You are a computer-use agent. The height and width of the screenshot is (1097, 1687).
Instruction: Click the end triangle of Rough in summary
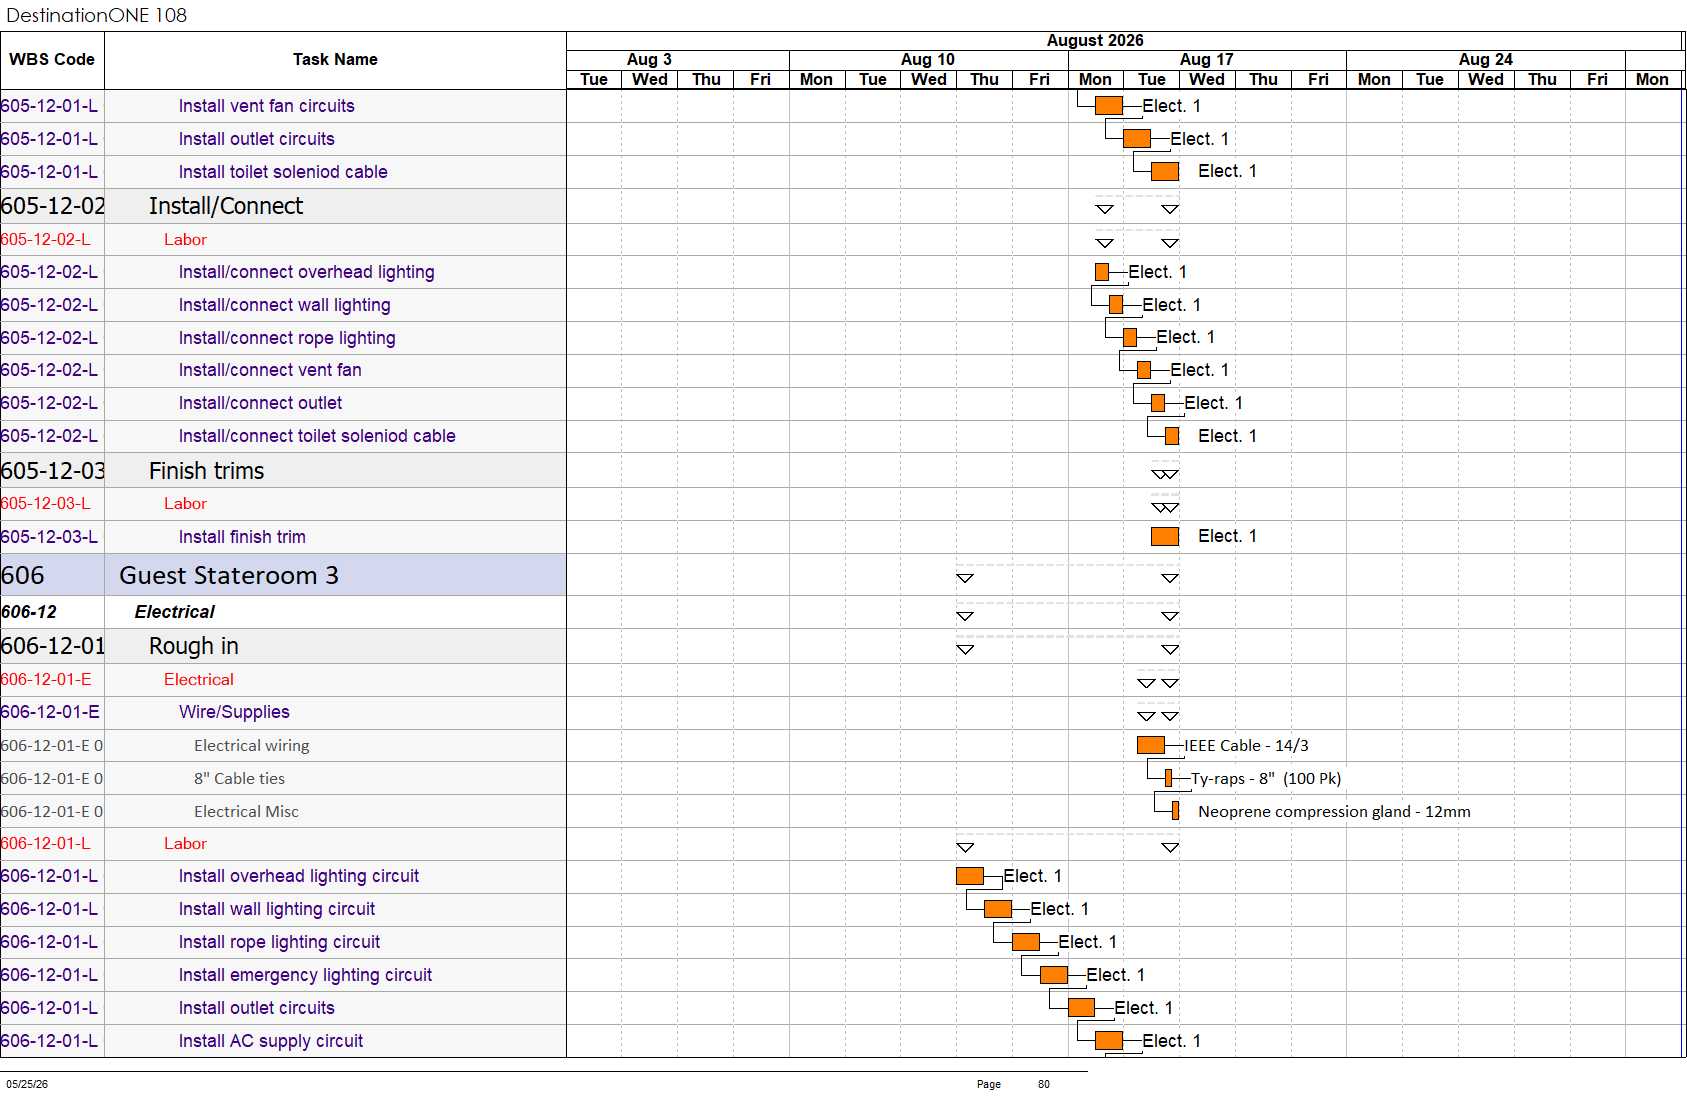tap(1170, 649)
